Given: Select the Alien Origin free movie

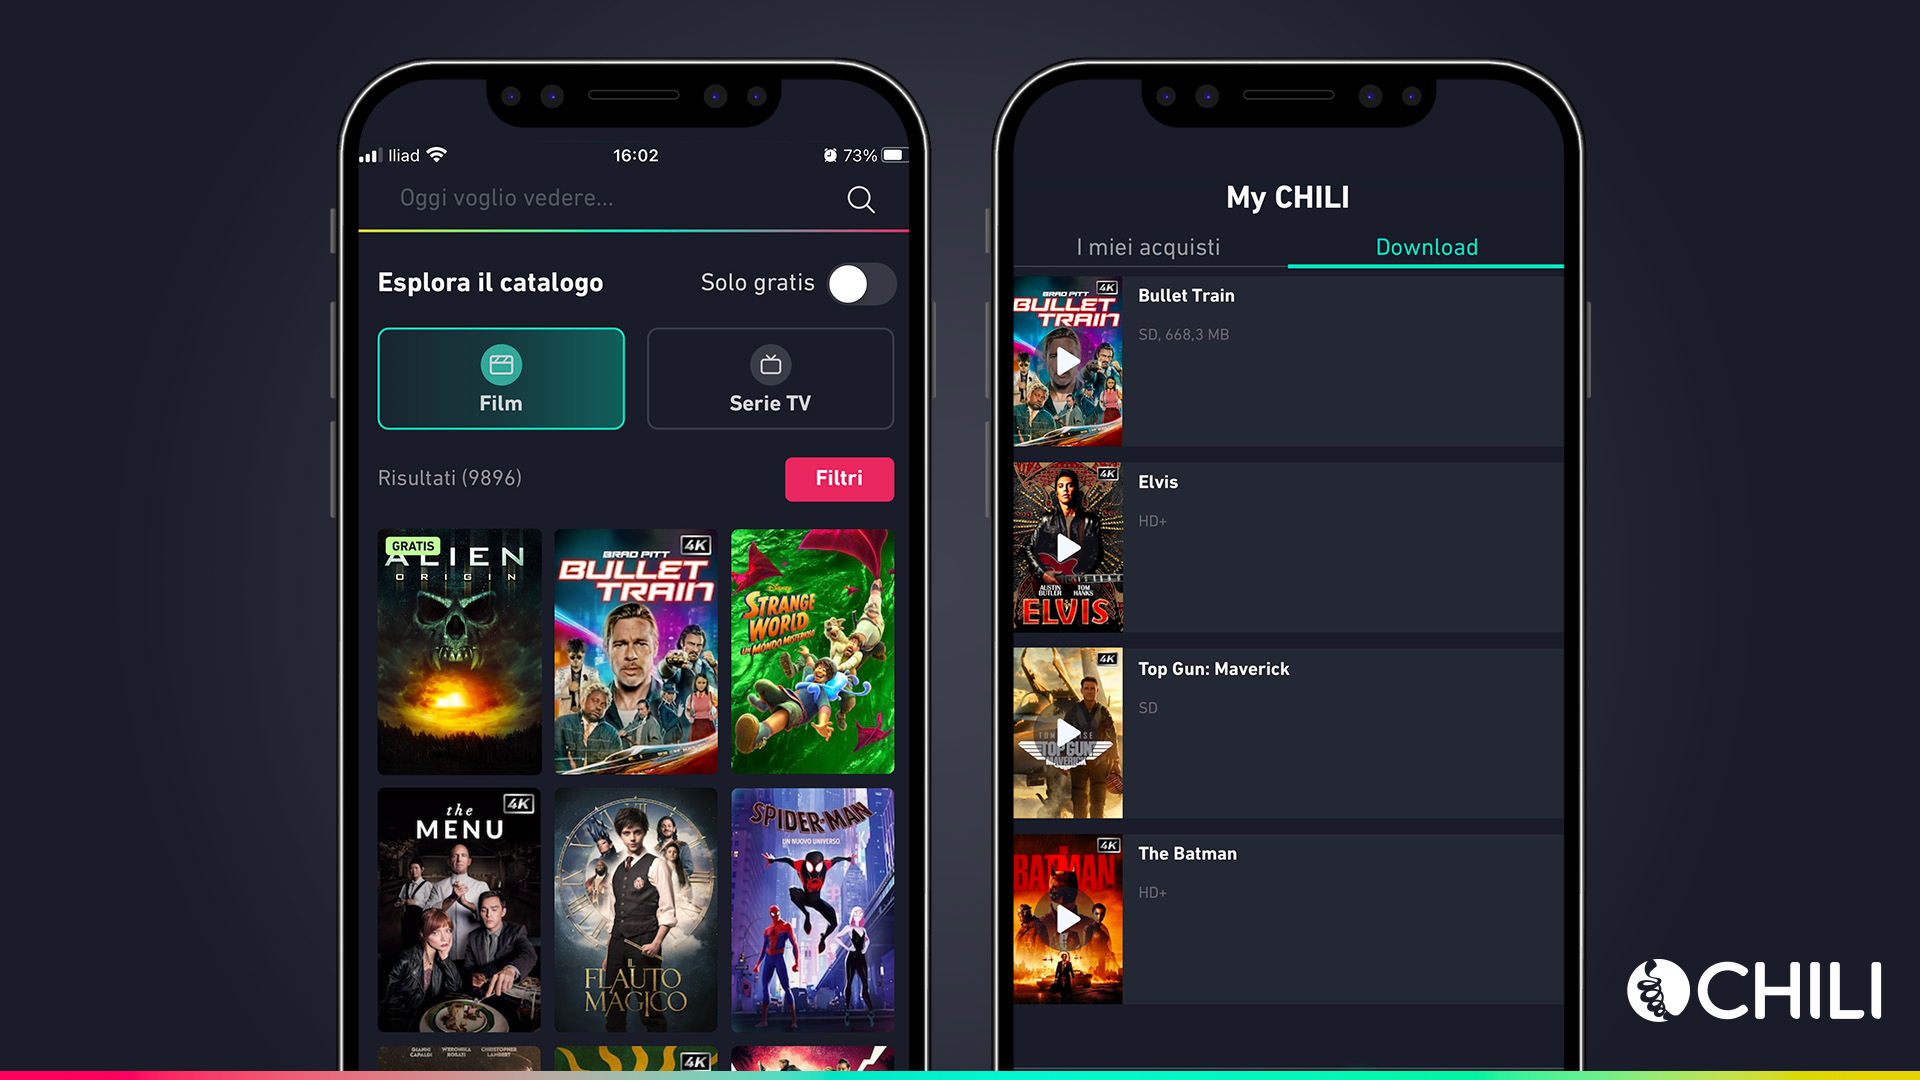Looking at the screenshot, I should [458, 650].
